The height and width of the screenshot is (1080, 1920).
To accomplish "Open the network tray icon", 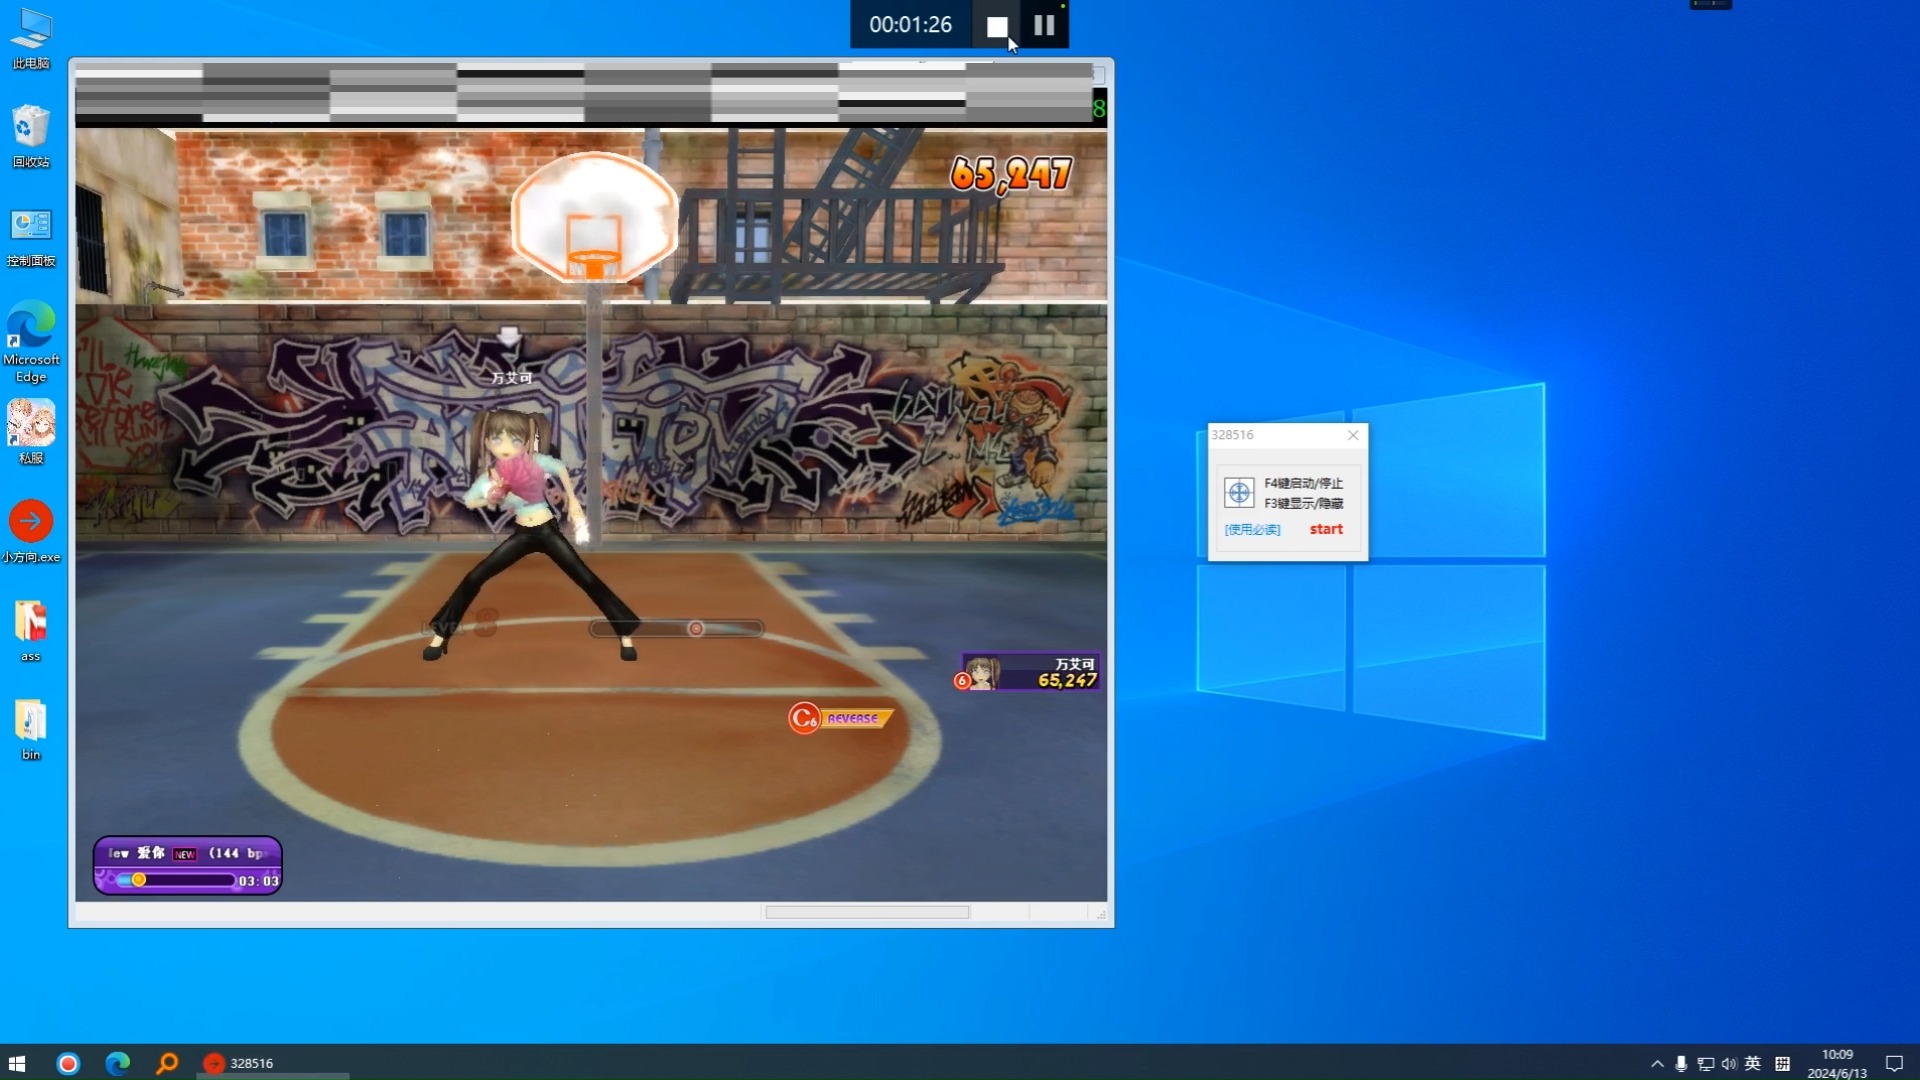I will tap(1706, 1063).
